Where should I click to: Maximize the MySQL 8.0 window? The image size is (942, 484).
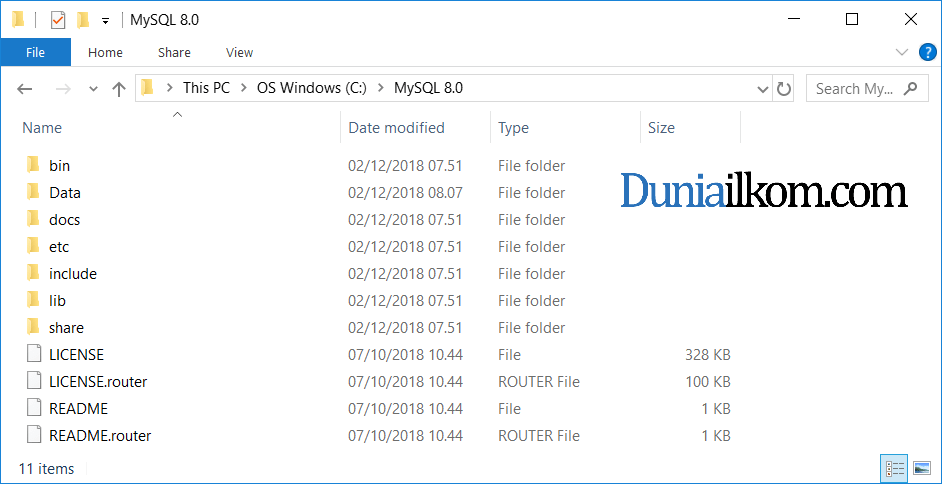click(851, 19)
